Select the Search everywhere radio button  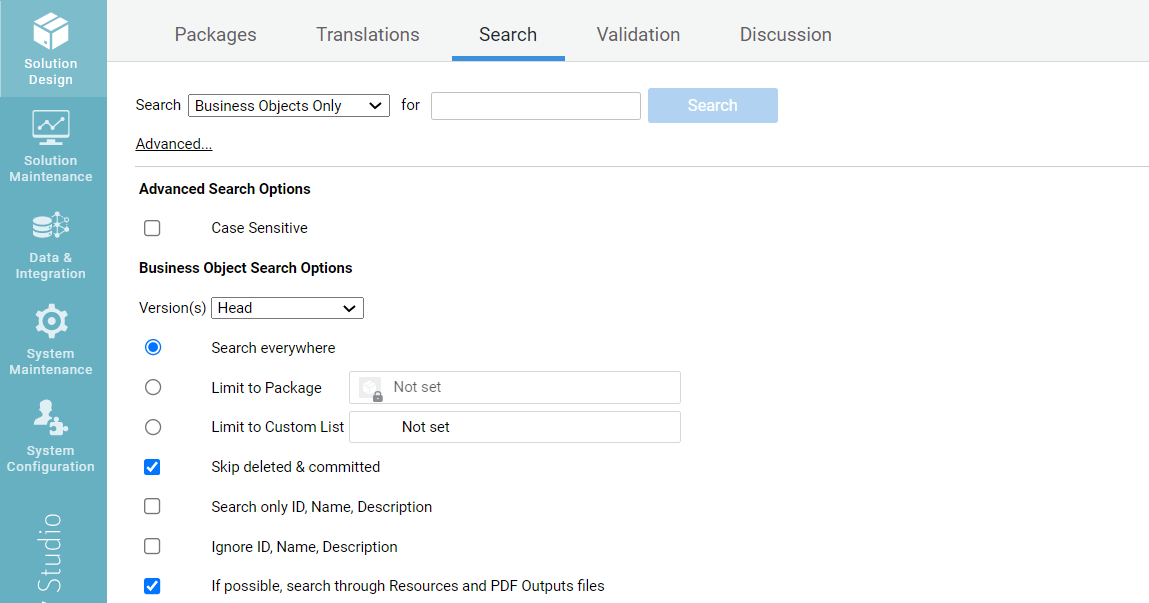153,348
